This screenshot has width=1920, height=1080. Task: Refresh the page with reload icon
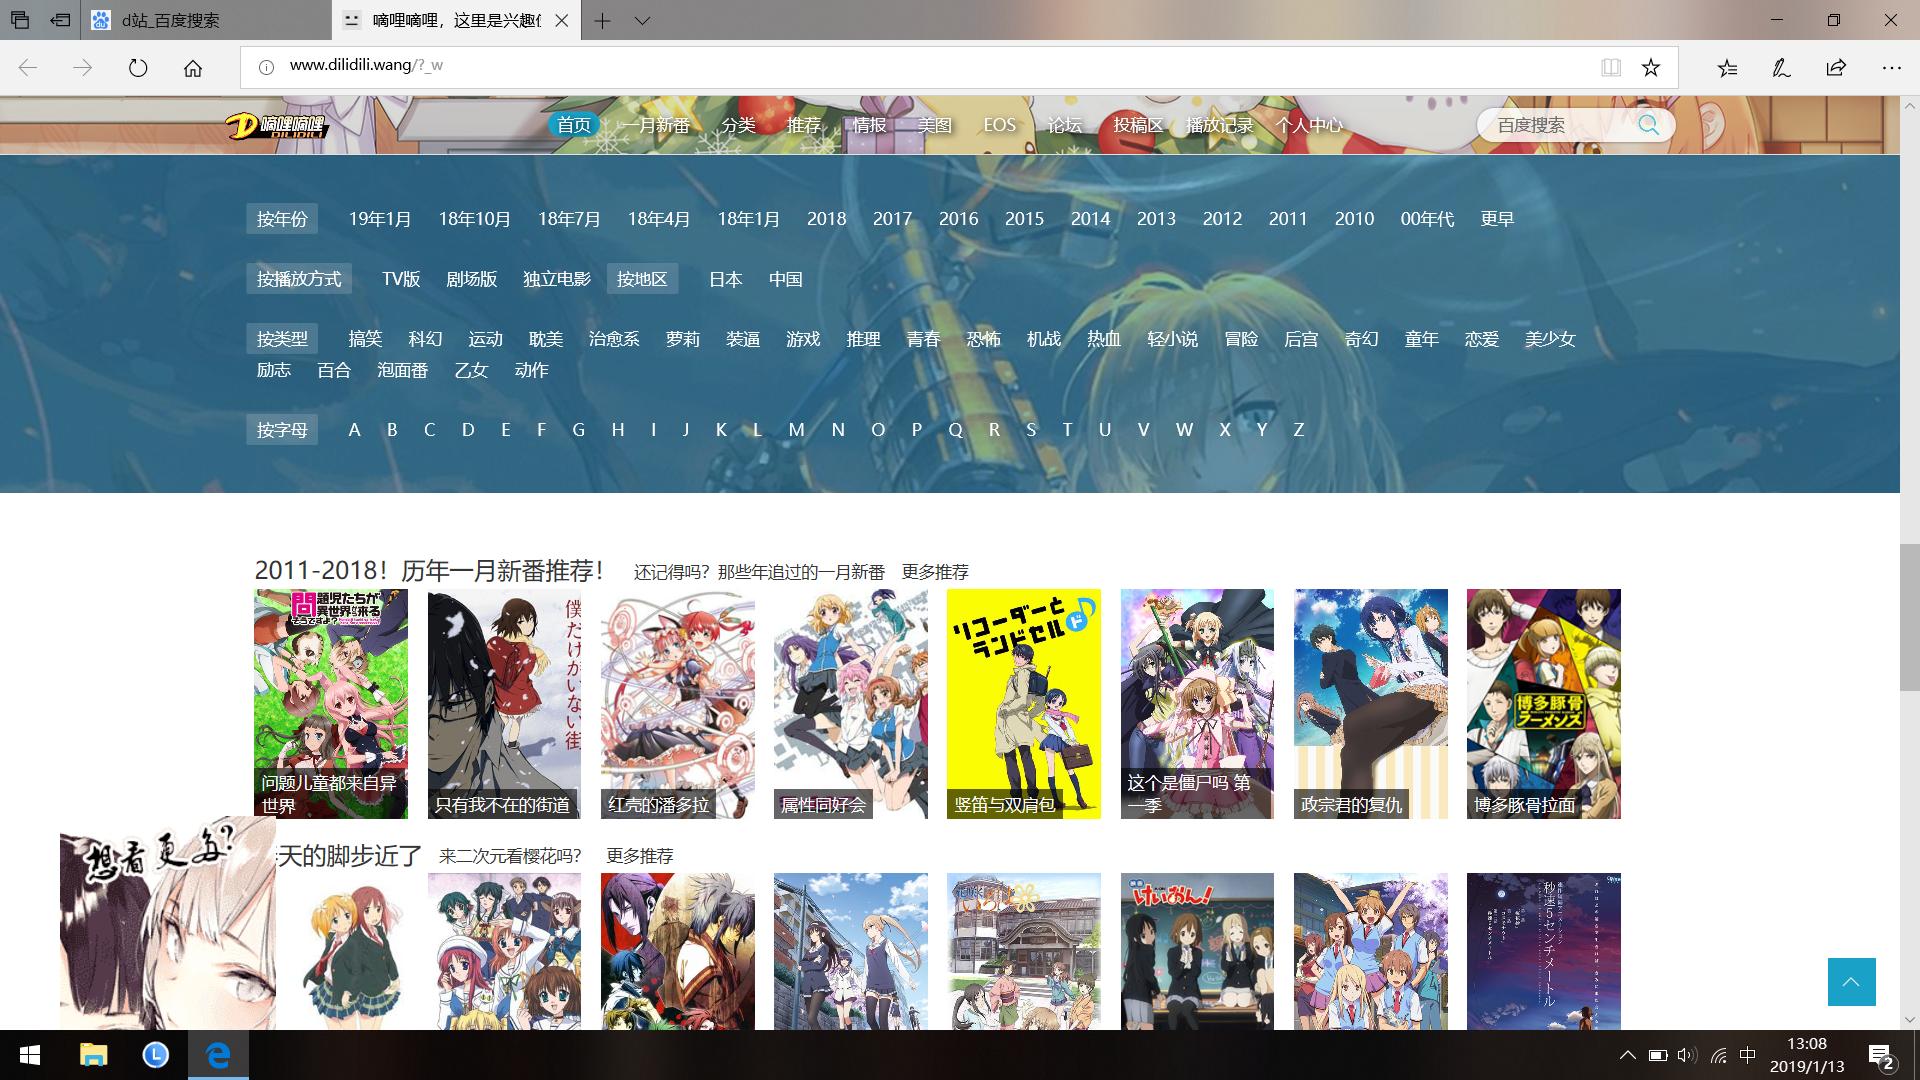[138, 67]
